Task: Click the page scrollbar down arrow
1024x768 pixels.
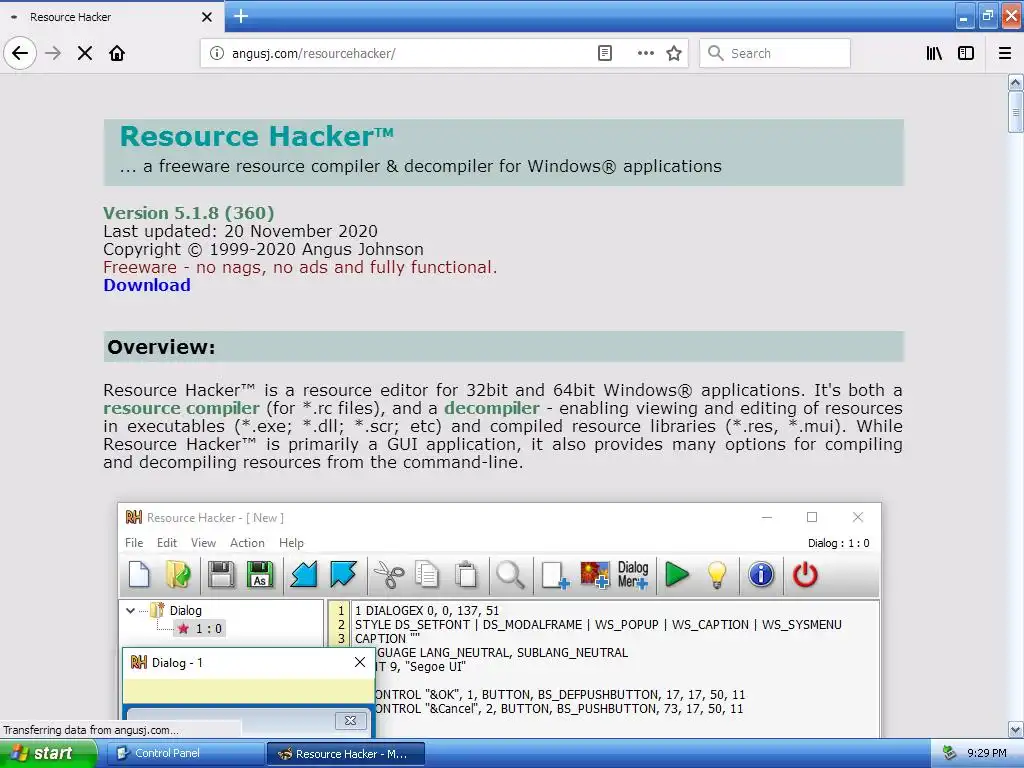Action: (1015, 729)
